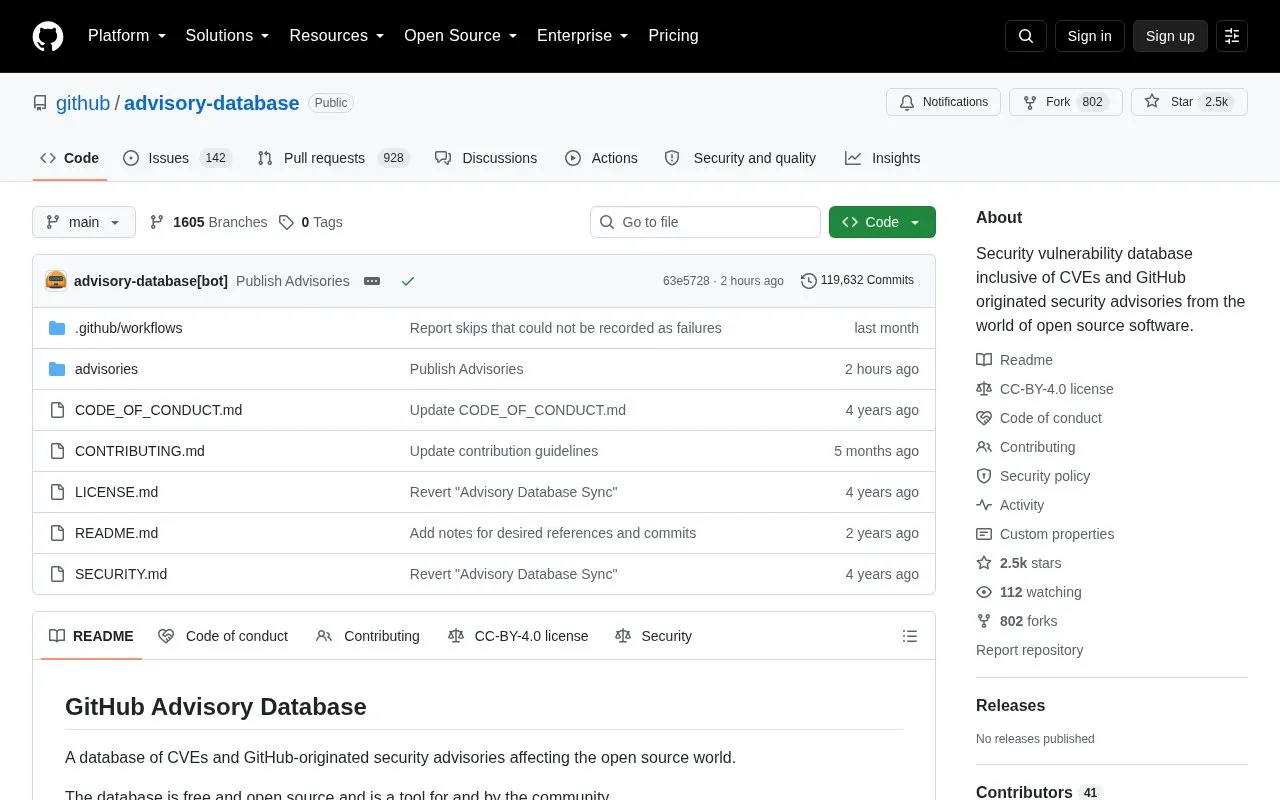Viewport: 1280px width, 800px height.
Task: Open the Report repository link
Action: [1029, 650]
